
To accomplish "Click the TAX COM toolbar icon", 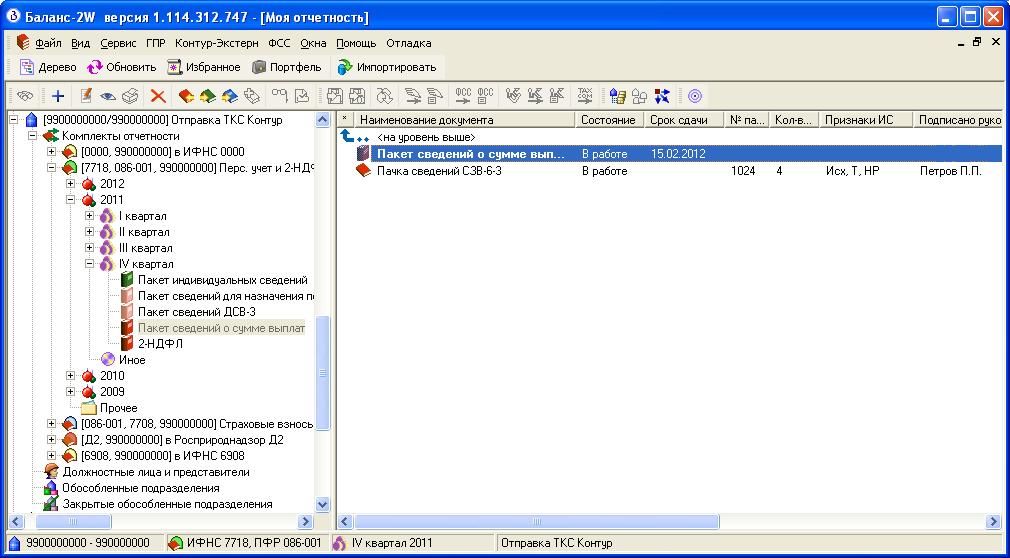I will click(585, 96).
